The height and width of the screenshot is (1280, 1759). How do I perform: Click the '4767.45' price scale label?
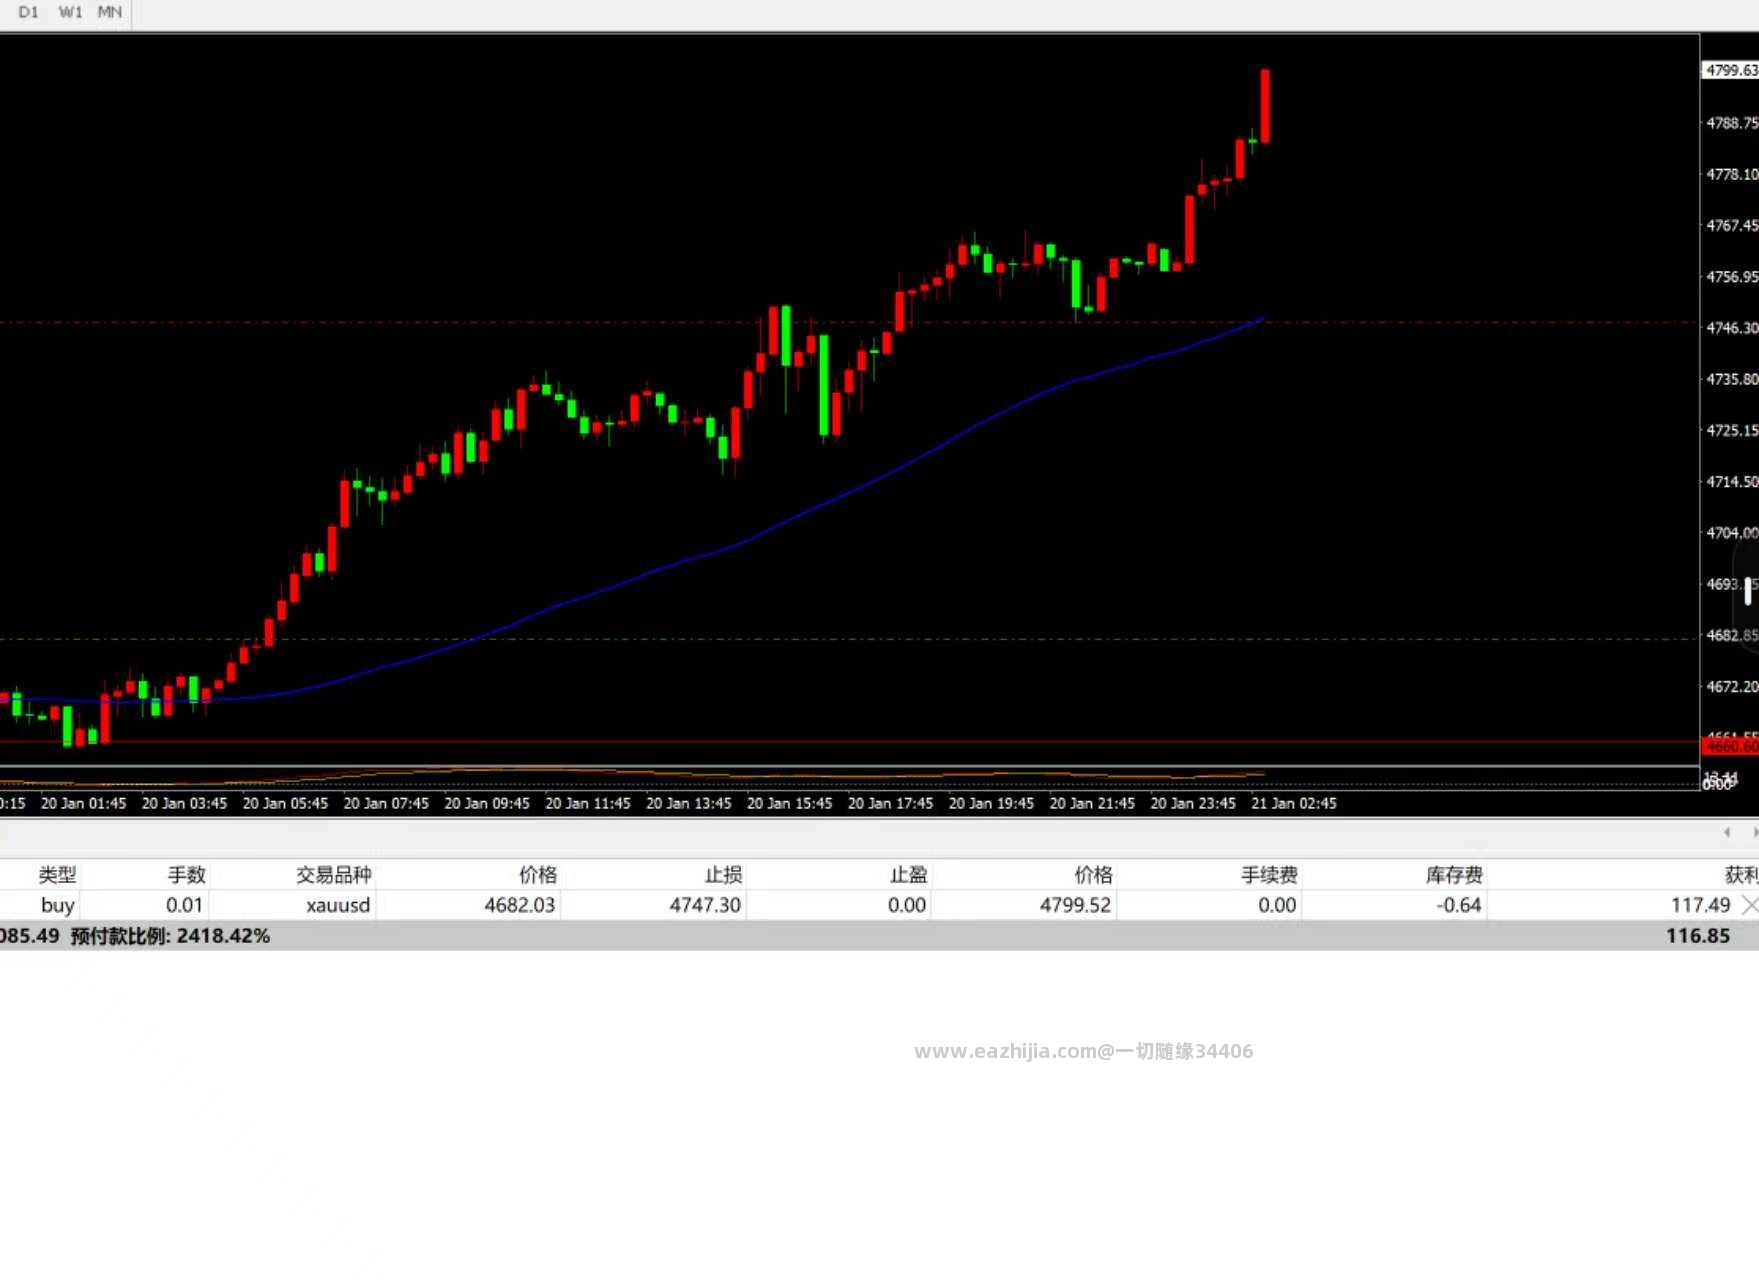pos(1731,225)
